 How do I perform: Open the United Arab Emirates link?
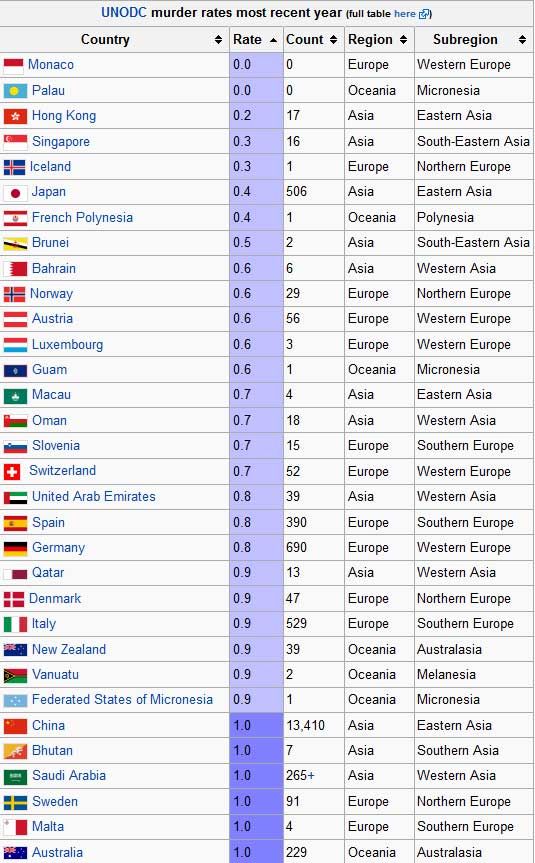pyautogui.click(x=94, y=496)
